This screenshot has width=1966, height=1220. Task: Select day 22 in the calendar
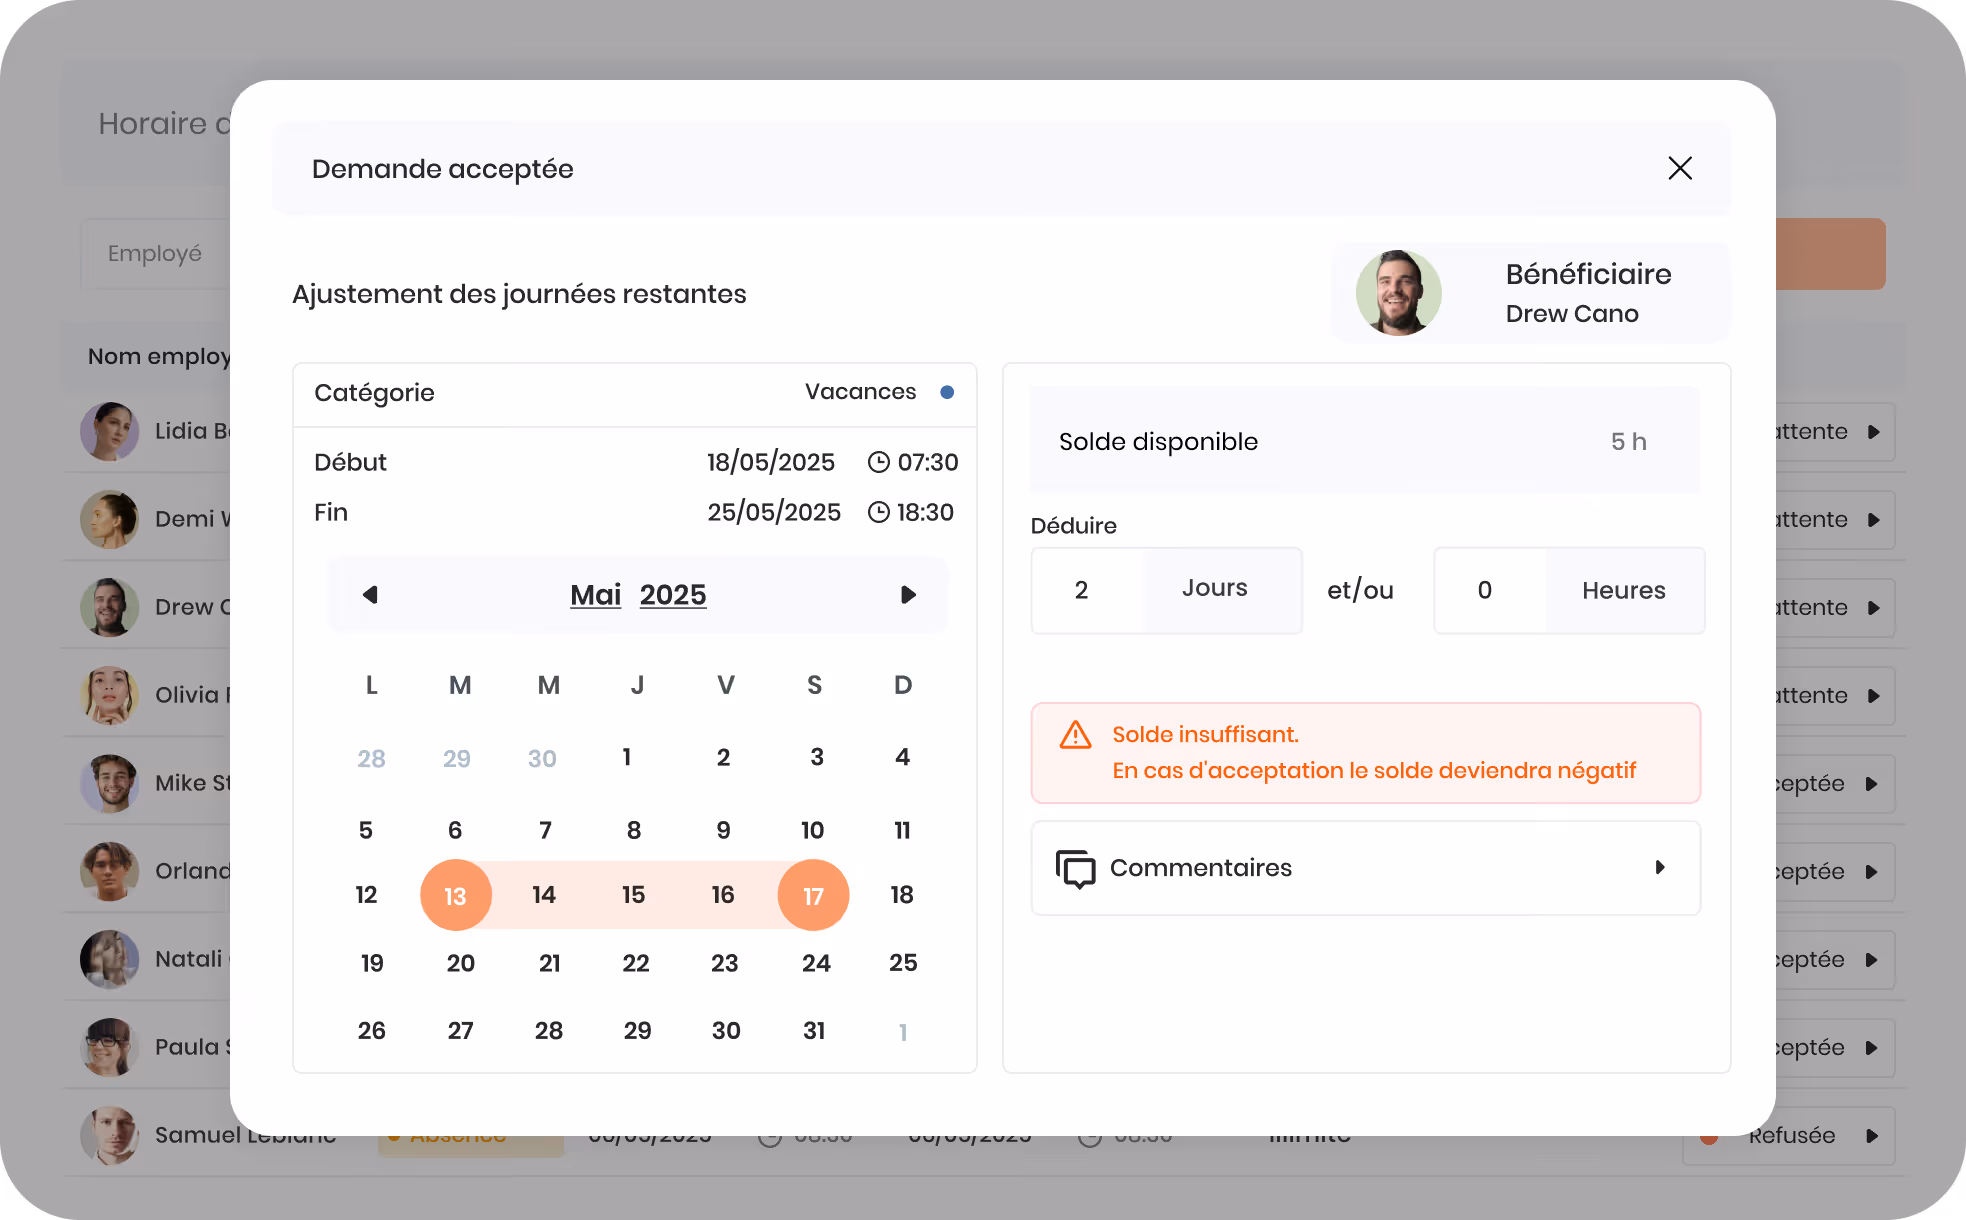636,963
